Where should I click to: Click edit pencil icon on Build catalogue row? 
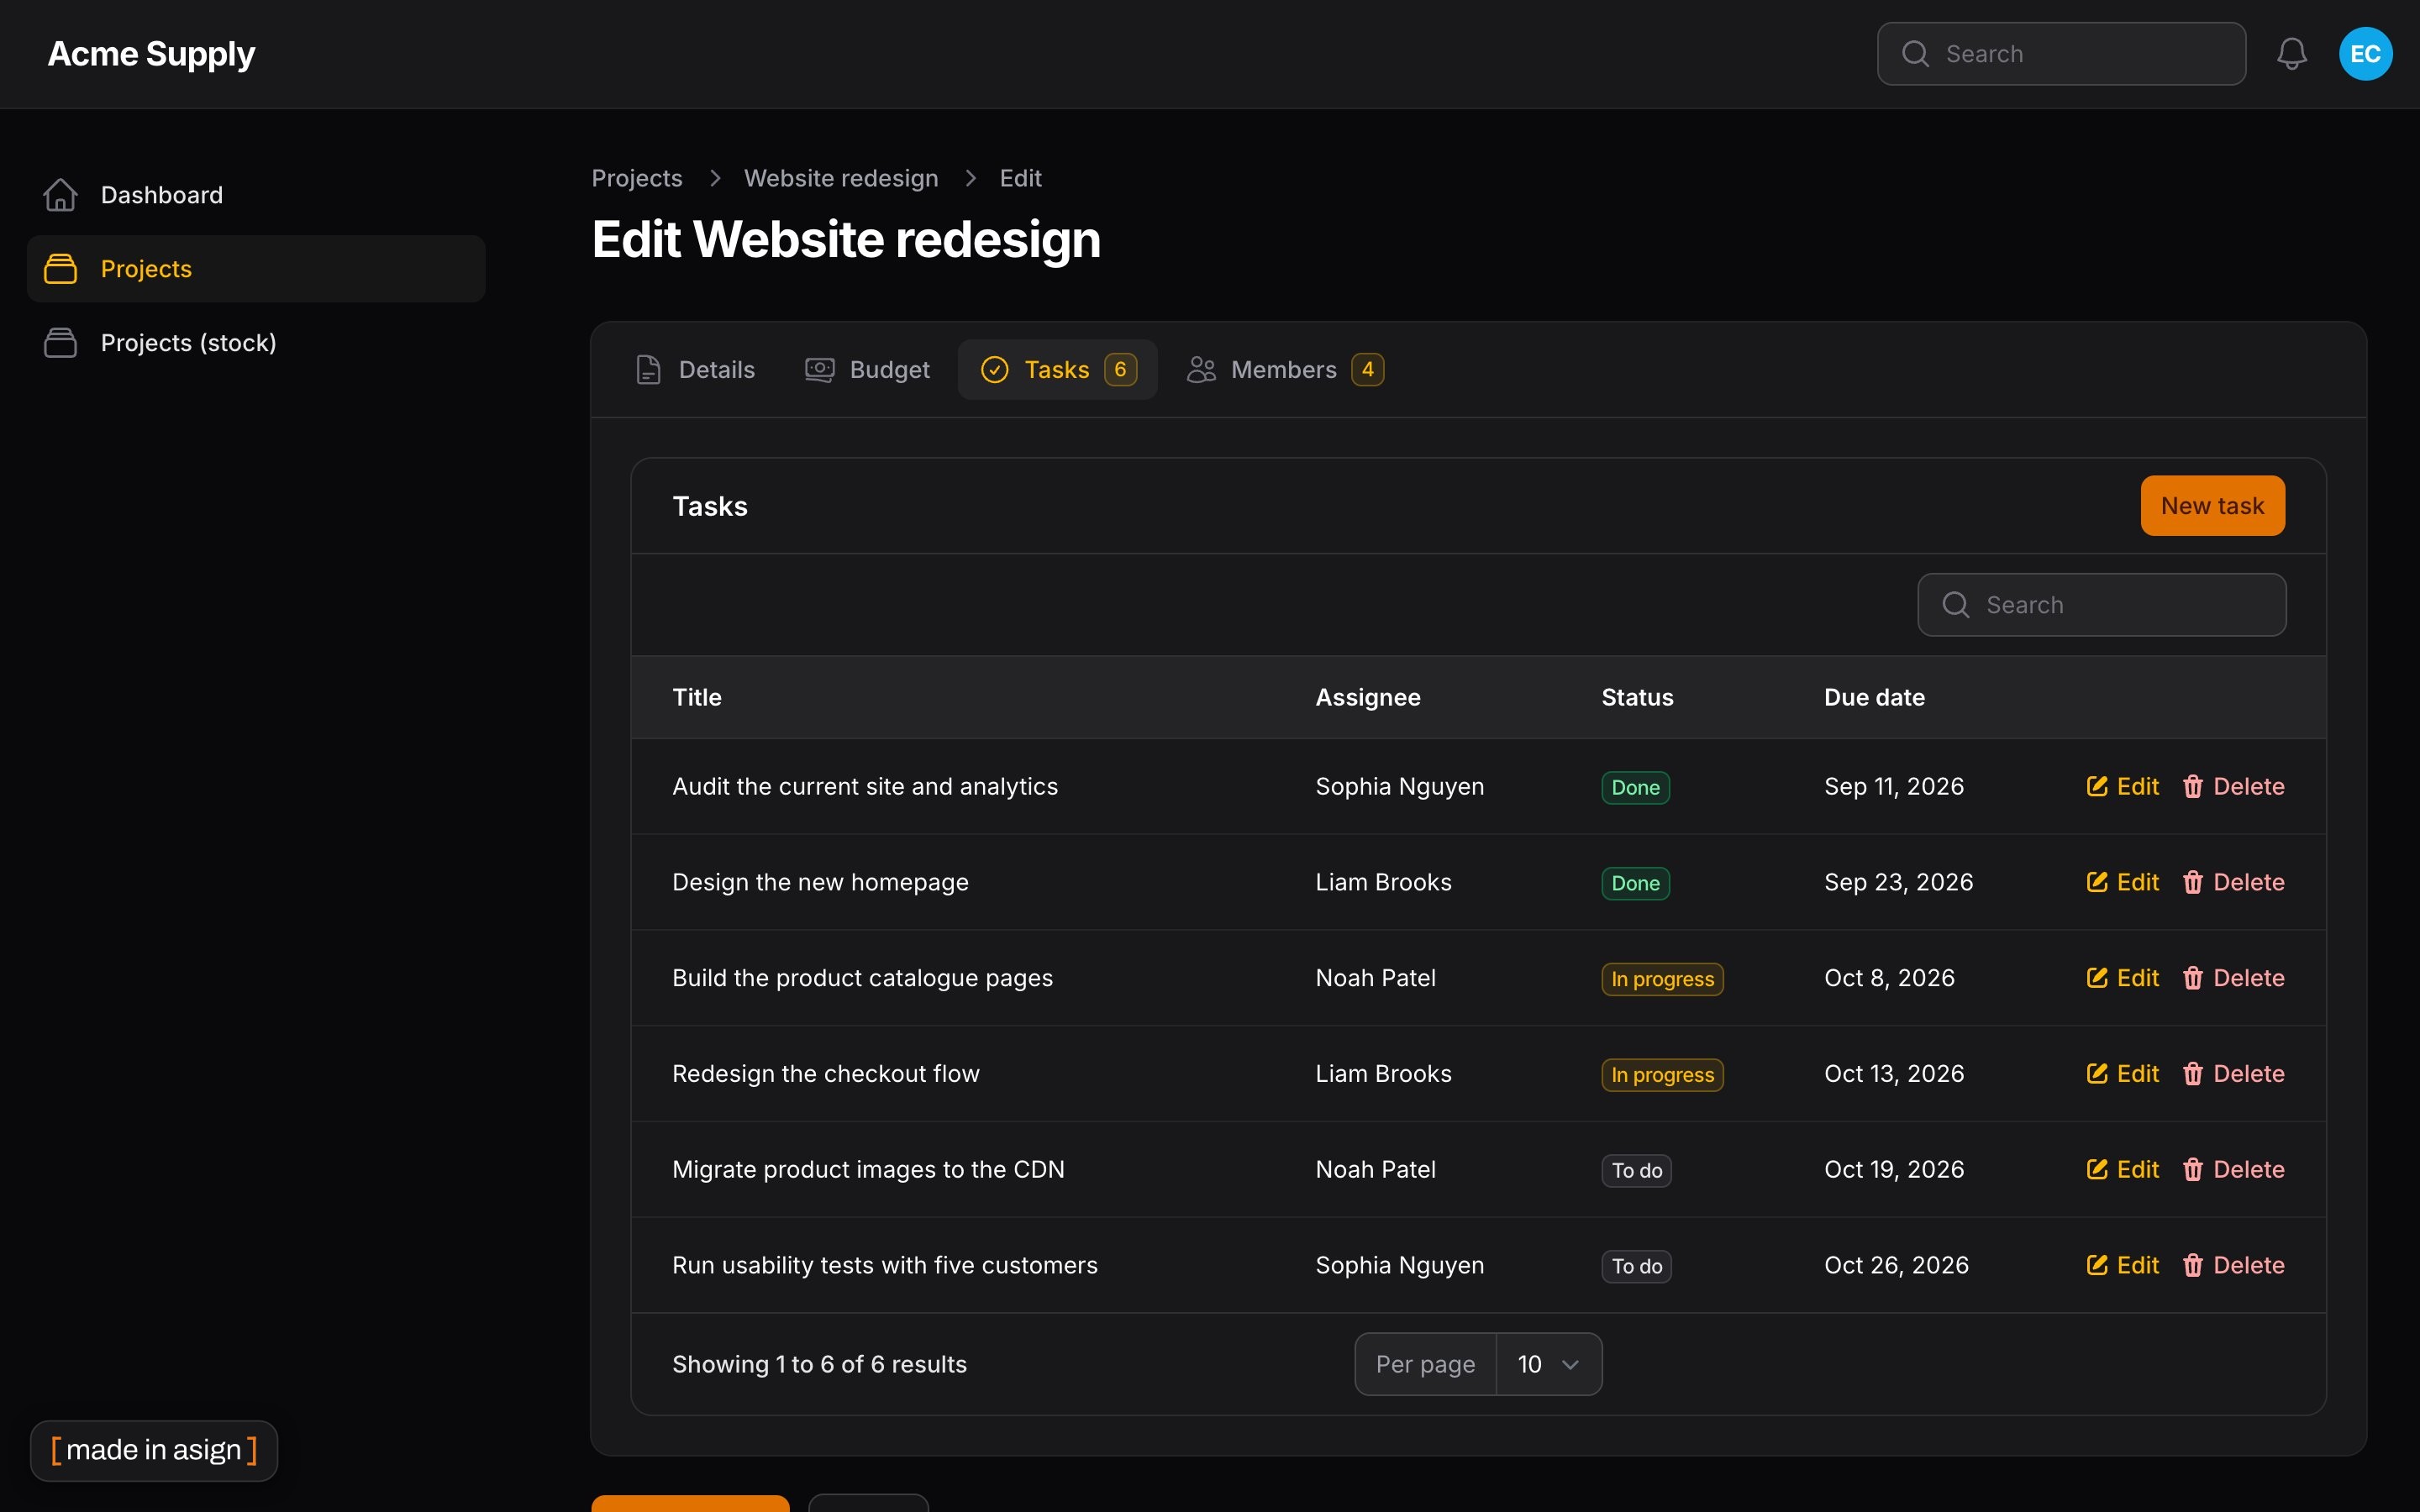click(x=2096, y=978)
